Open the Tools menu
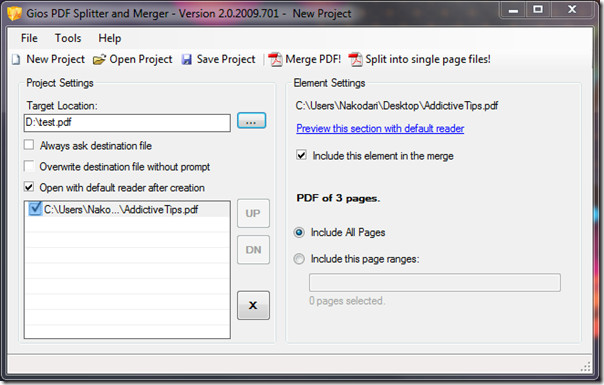The image size is (604, 385). pyautogui.click(x=68, y=38)
